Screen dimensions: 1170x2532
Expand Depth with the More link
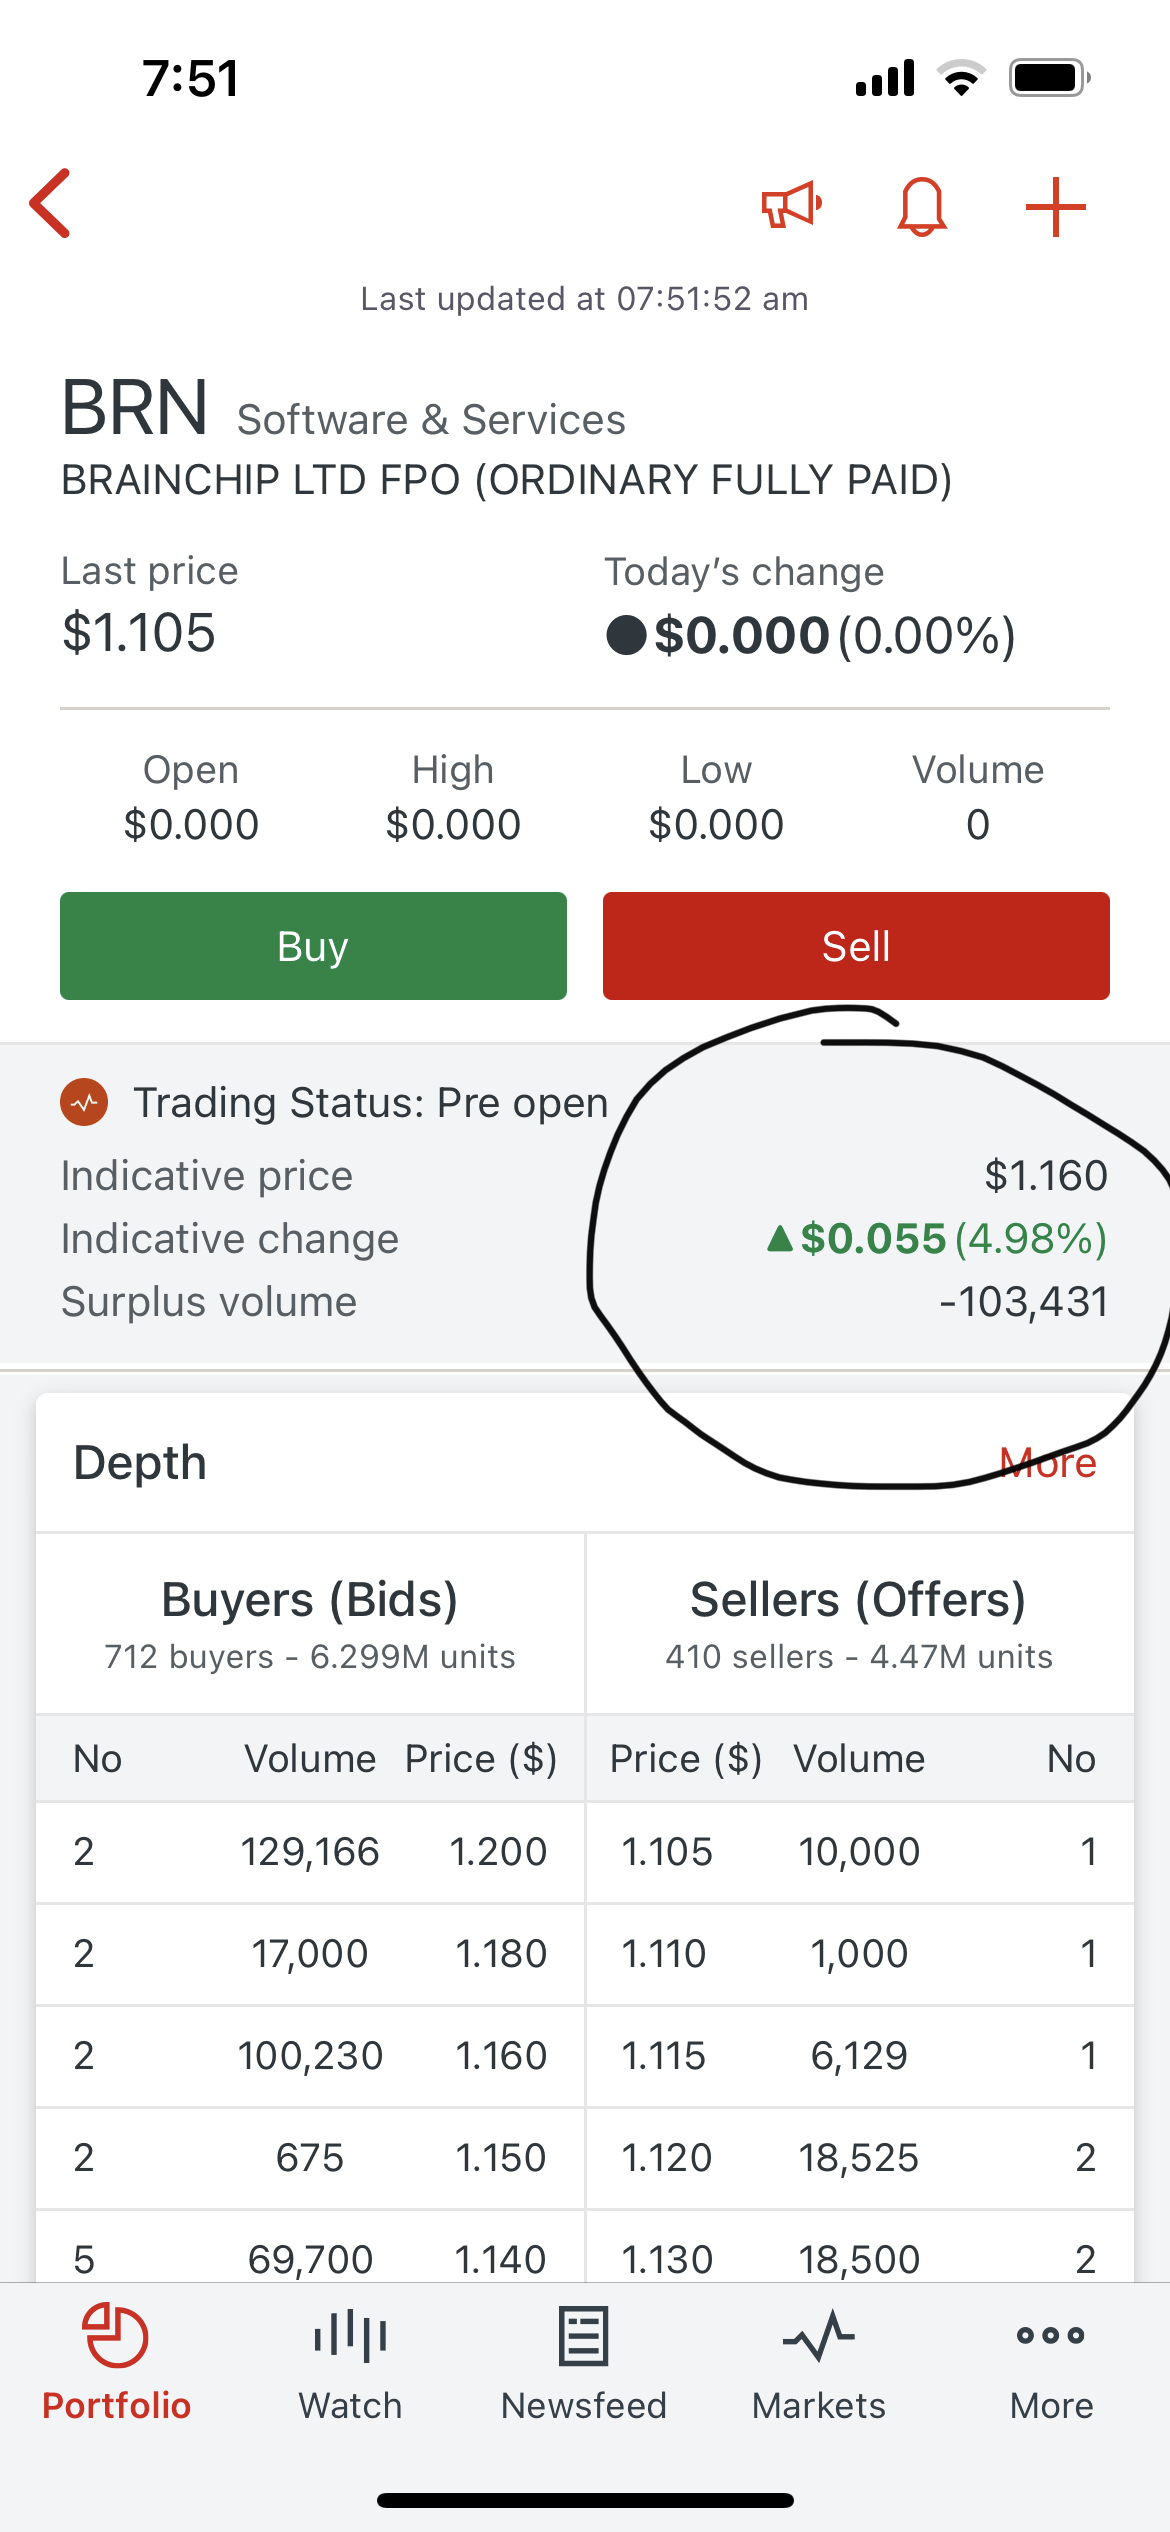1047,1463
